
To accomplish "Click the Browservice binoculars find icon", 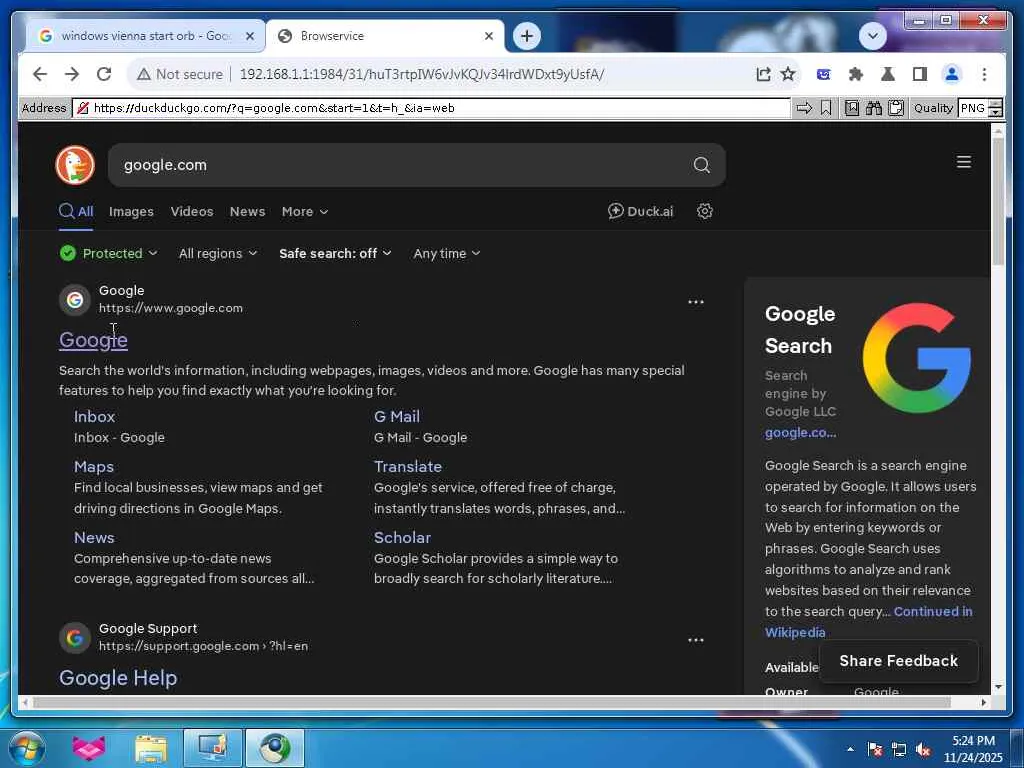I will tap(874, 108).
